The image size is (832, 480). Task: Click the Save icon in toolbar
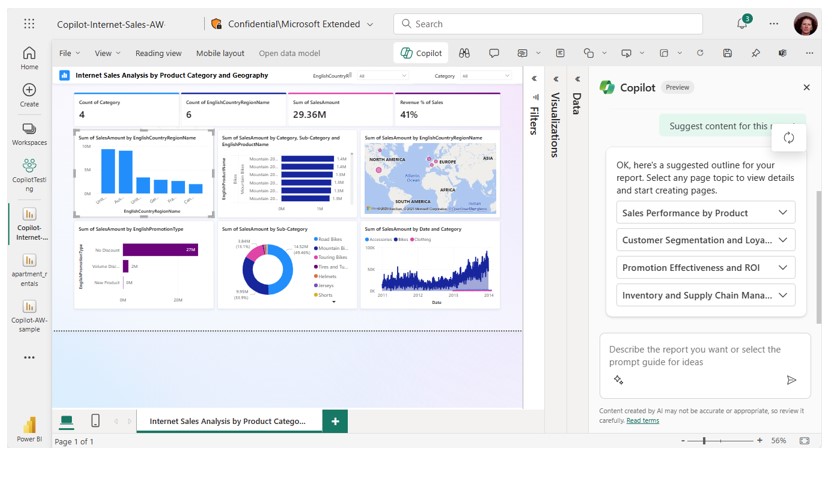(x=727, y=53)
